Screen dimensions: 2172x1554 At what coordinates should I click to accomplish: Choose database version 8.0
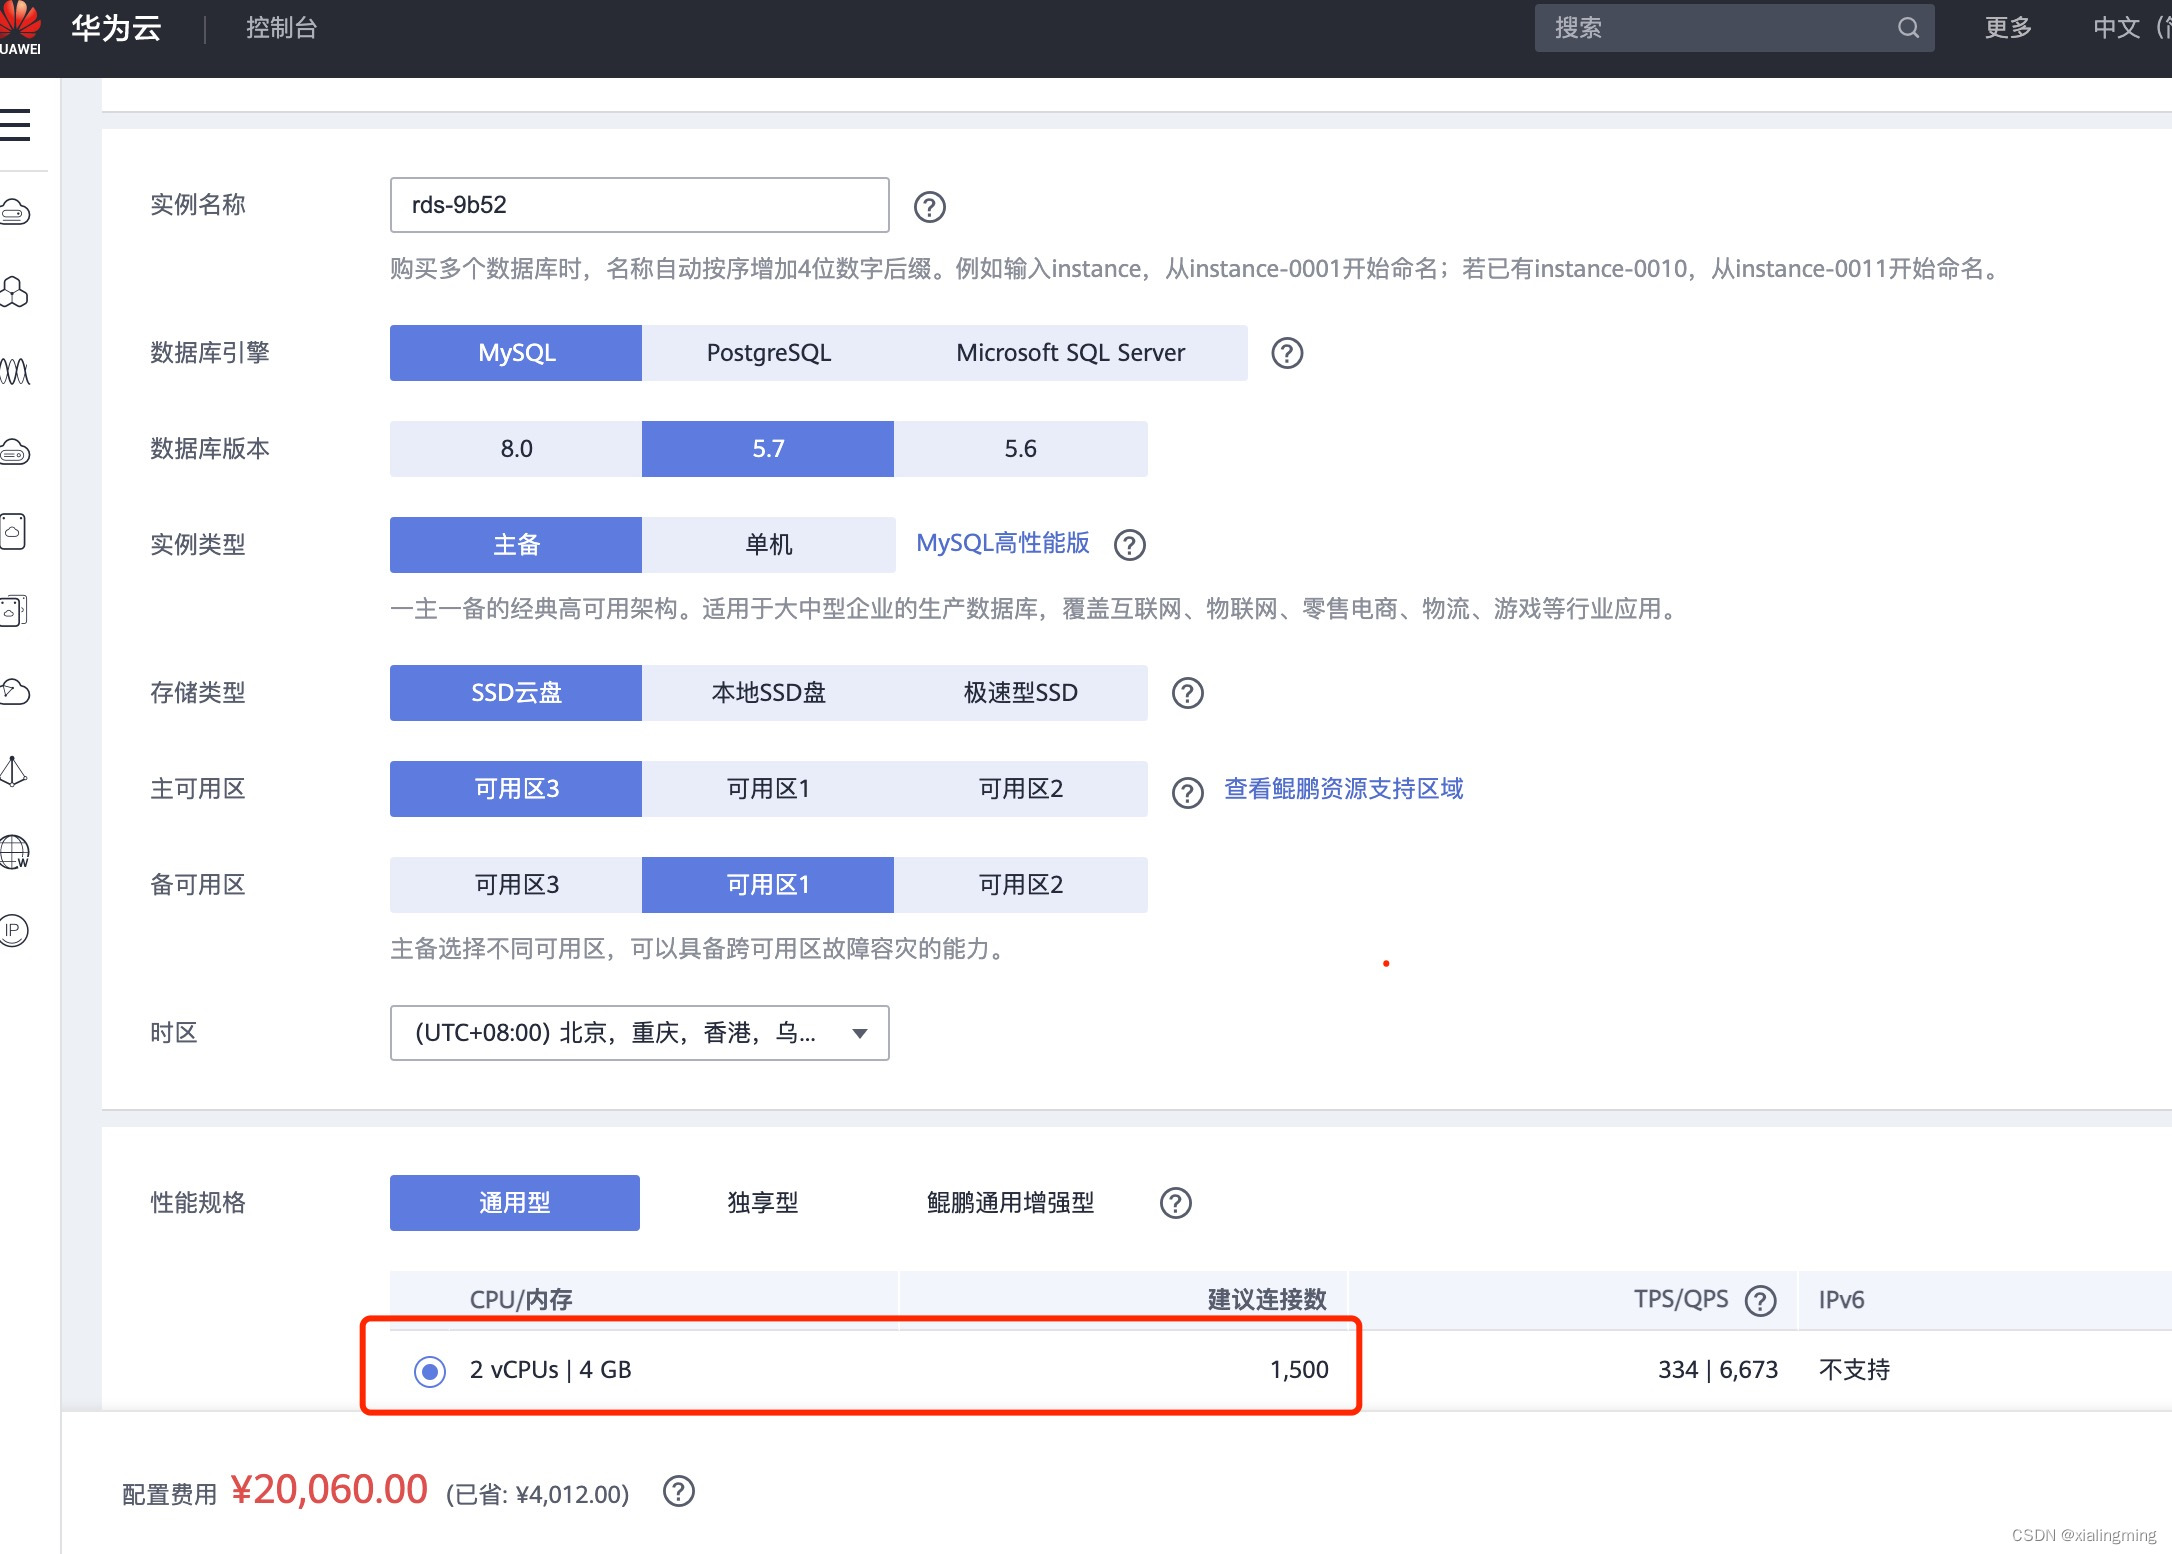[x=516, y=449]
